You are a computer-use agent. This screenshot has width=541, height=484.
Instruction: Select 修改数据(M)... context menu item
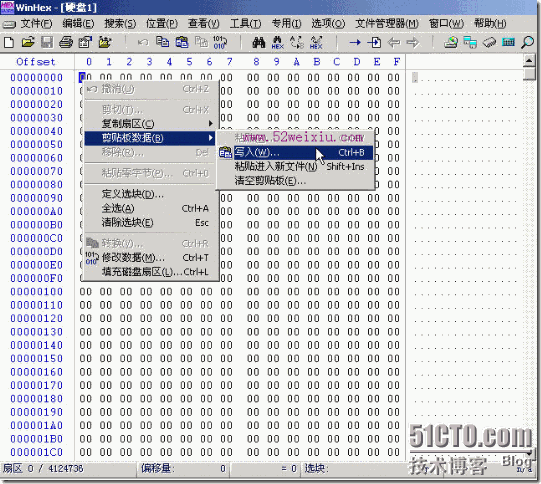click(151, 258)
